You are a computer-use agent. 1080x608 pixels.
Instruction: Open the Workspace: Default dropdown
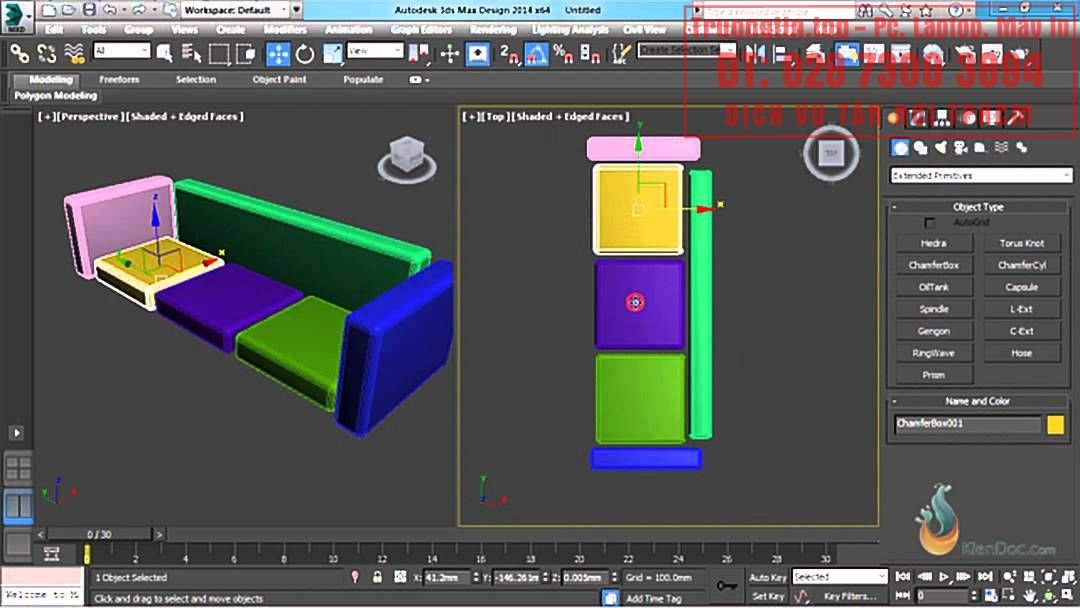point(236,9)
